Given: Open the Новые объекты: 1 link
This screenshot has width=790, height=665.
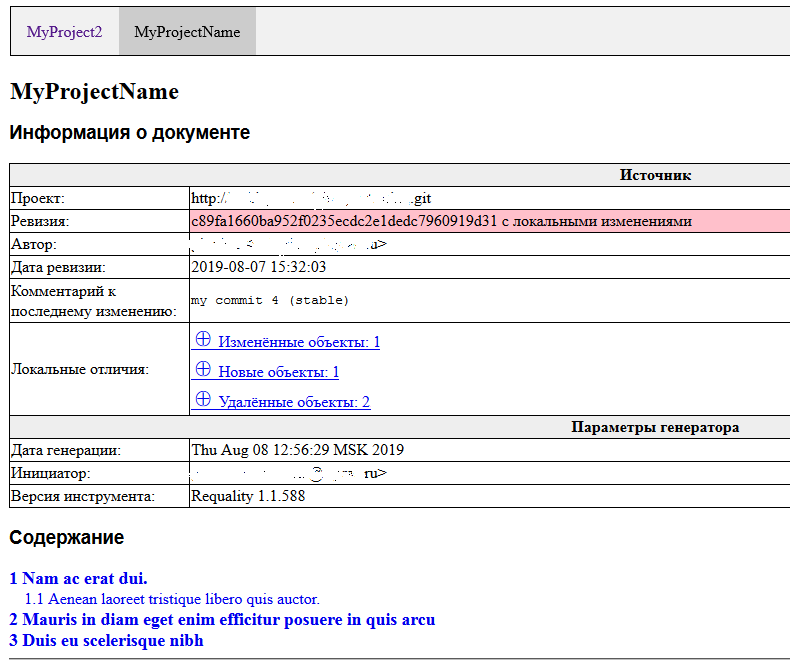Looking at the screenshot, I should tap(279, 372).
